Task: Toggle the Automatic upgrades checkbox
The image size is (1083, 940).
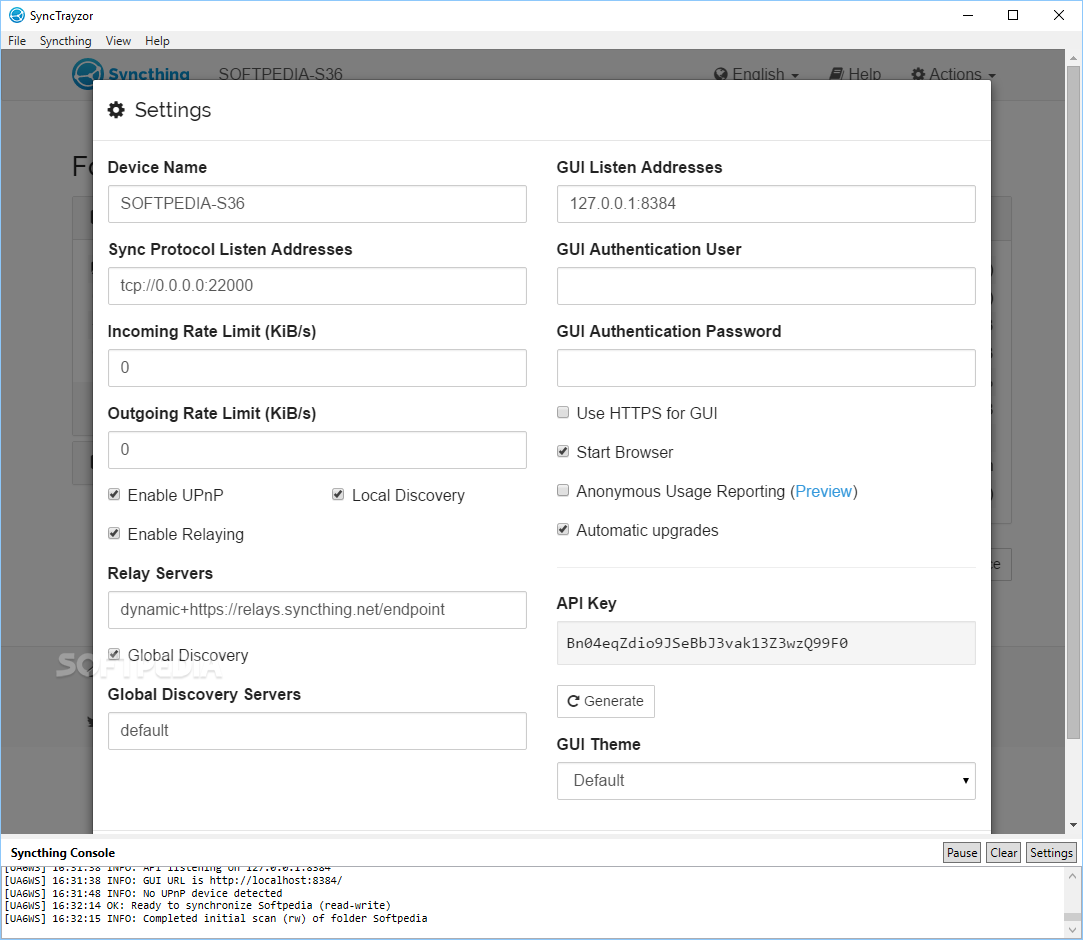Action: [563, 530]
